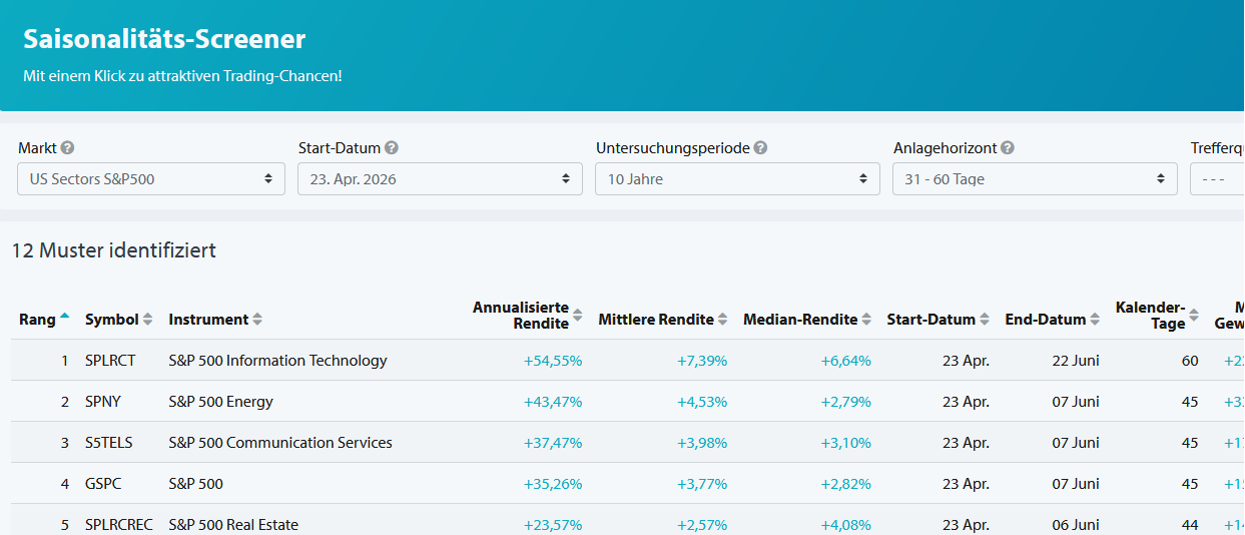This screenshot has height=535, width=1245.
Task: Click median return +2,82%
Action: [x=846, y=483]
